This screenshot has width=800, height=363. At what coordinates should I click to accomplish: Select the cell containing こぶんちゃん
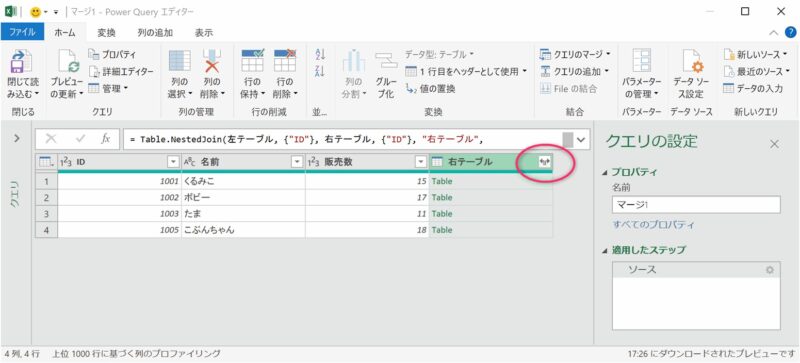pyautogui.click(x=243, y=230)
